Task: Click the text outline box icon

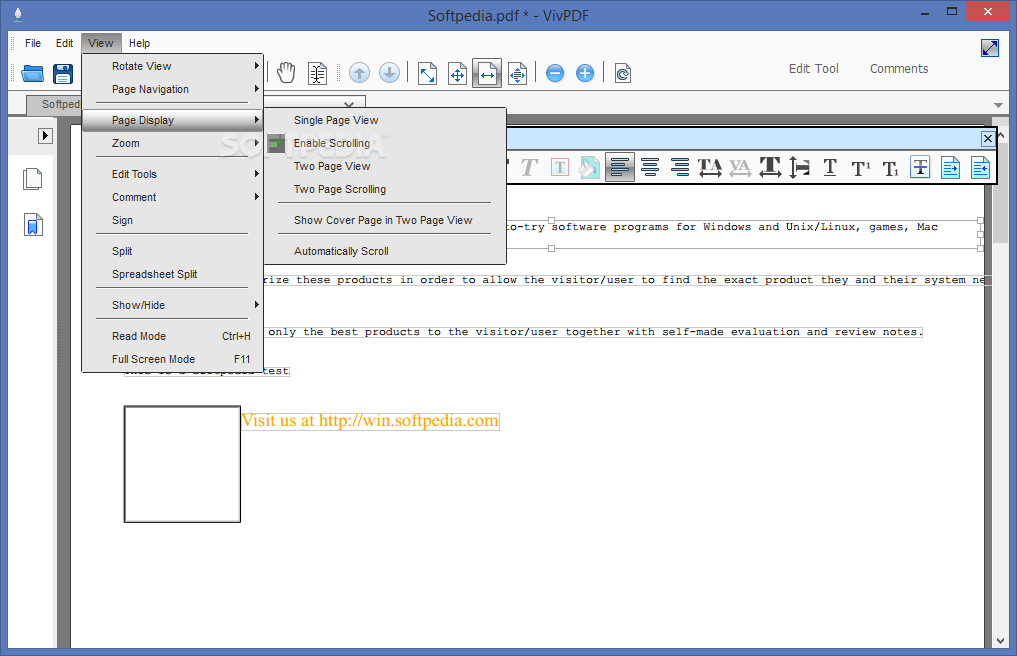Action: pos(560,168)
